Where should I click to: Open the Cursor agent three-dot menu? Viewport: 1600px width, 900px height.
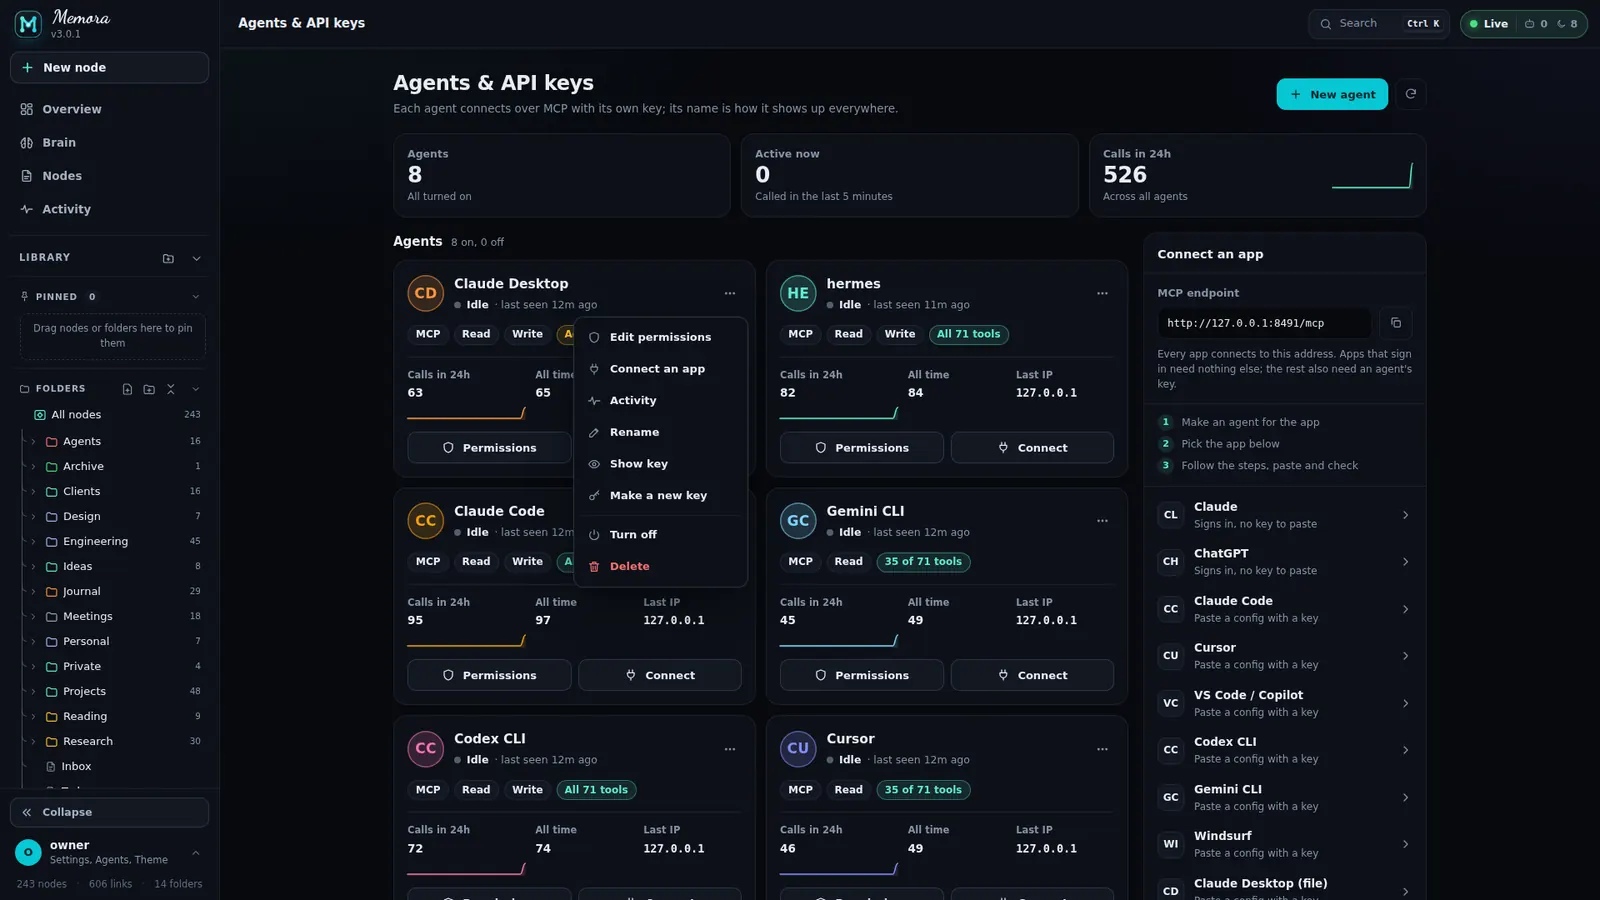tap(1102, 749)
